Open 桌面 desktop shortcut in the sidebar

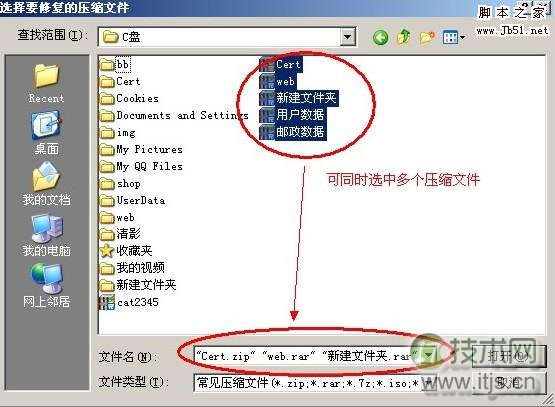click(x=46, y=133)
